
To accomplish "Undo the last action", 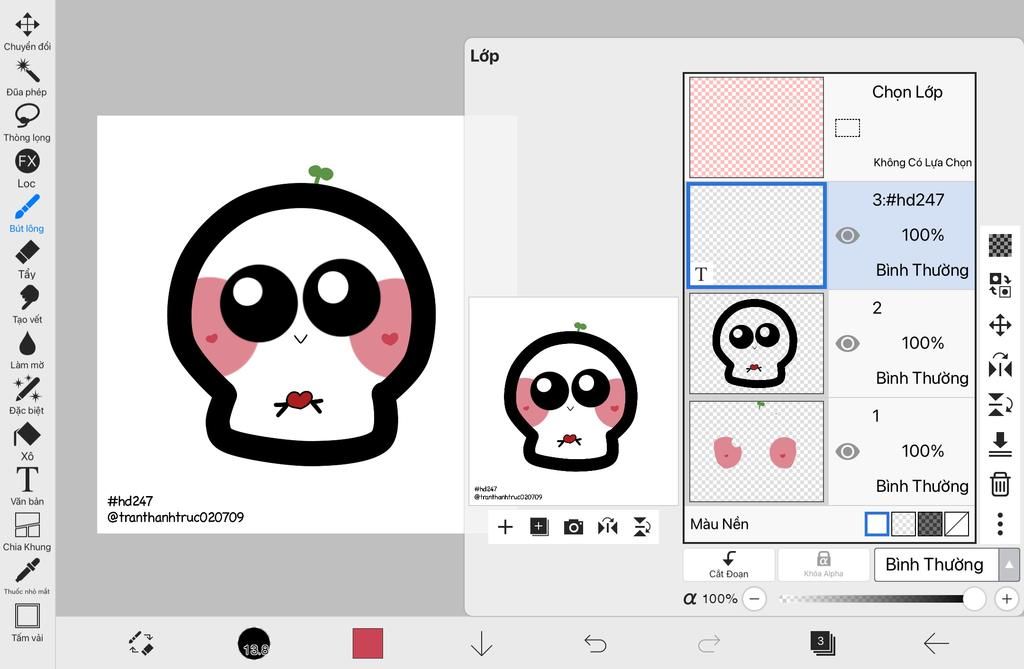I will click(595, 644).
